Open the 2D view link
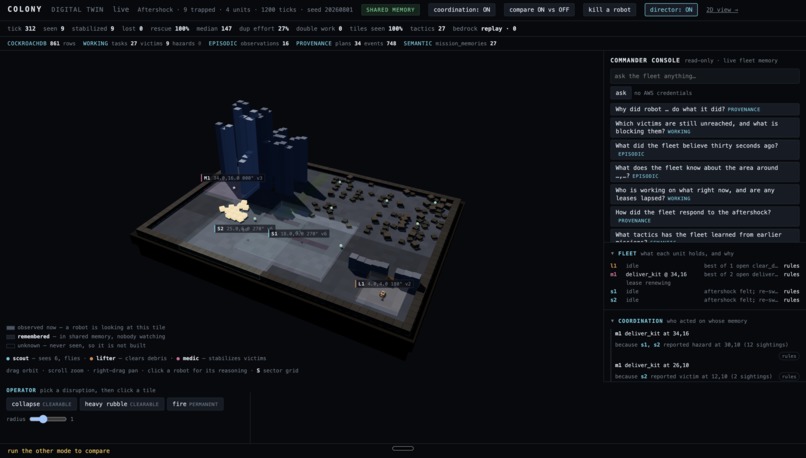This screenshot has width=806, height=458. pos(722,10)
